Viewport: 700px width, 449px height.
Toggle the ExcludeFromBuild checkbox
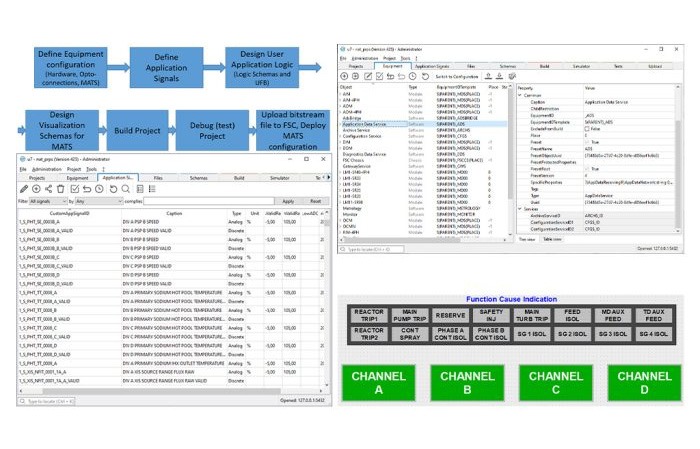pos(588,129)
